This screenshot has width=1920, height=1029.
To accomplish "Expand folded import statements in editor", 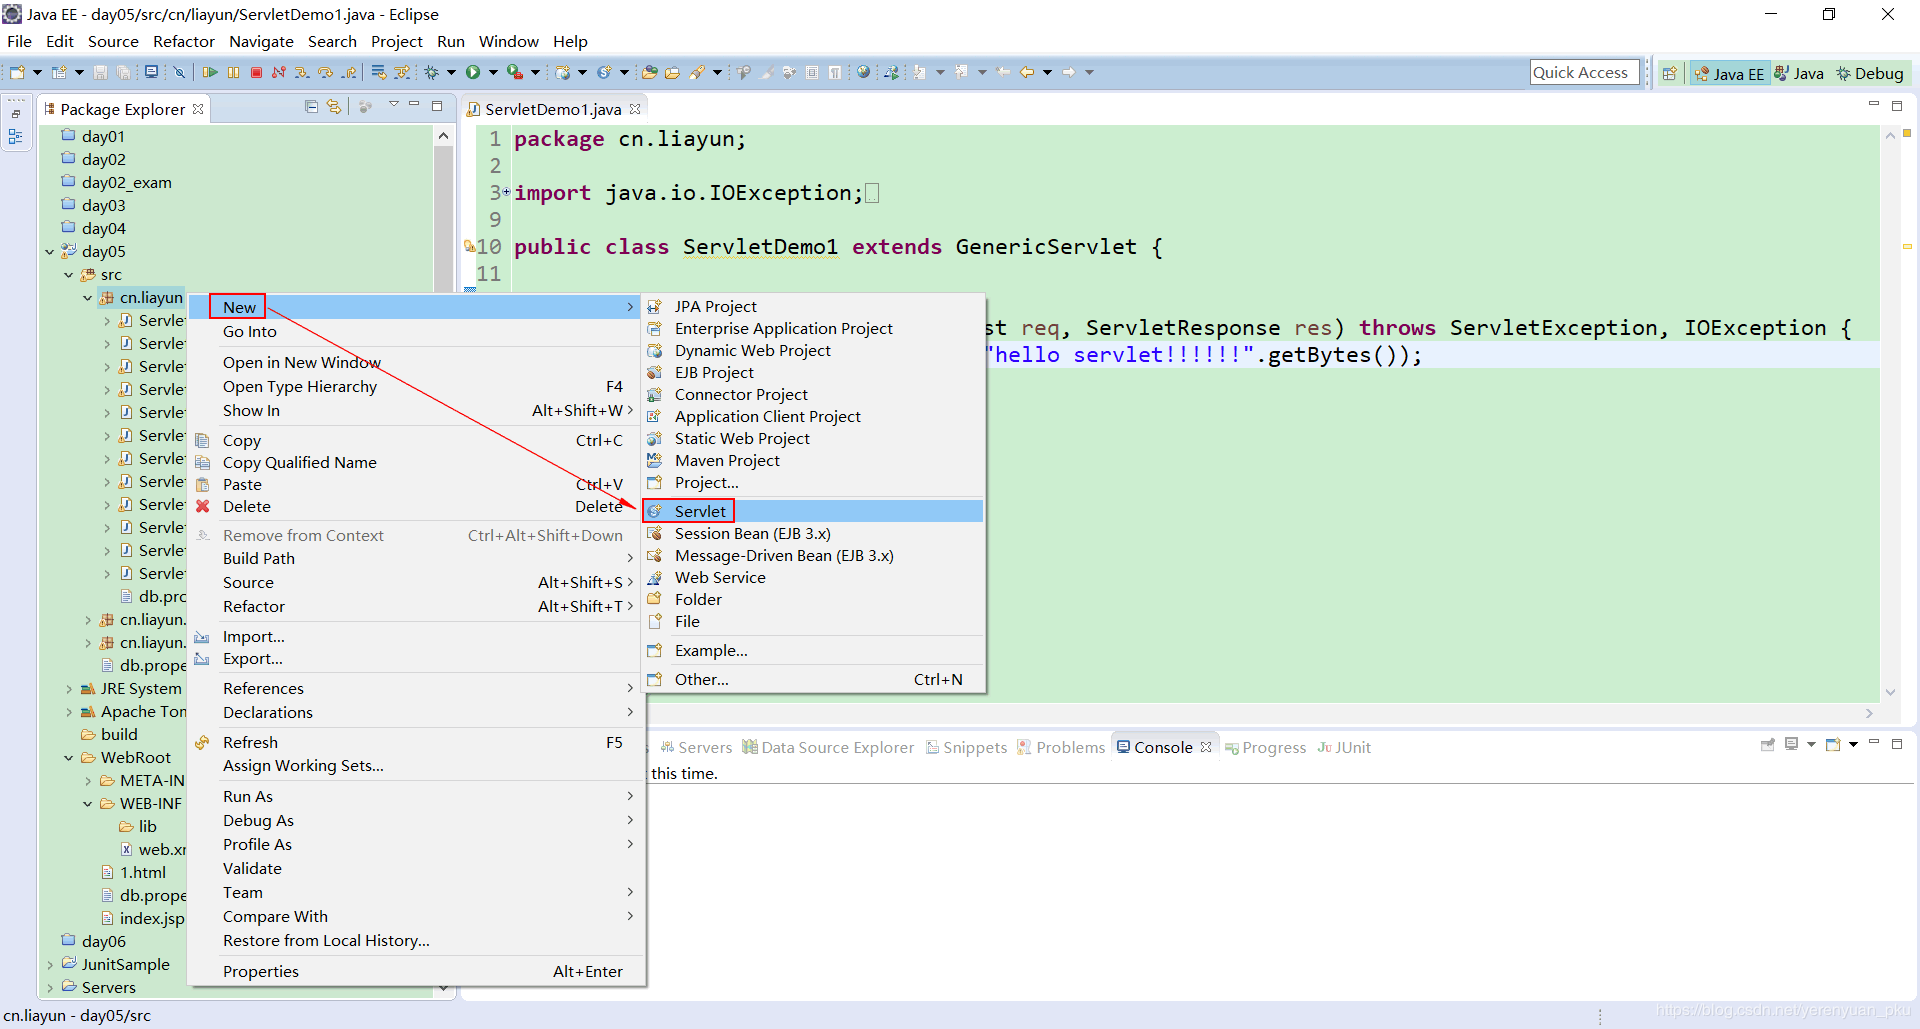I will tap(506, 191).
